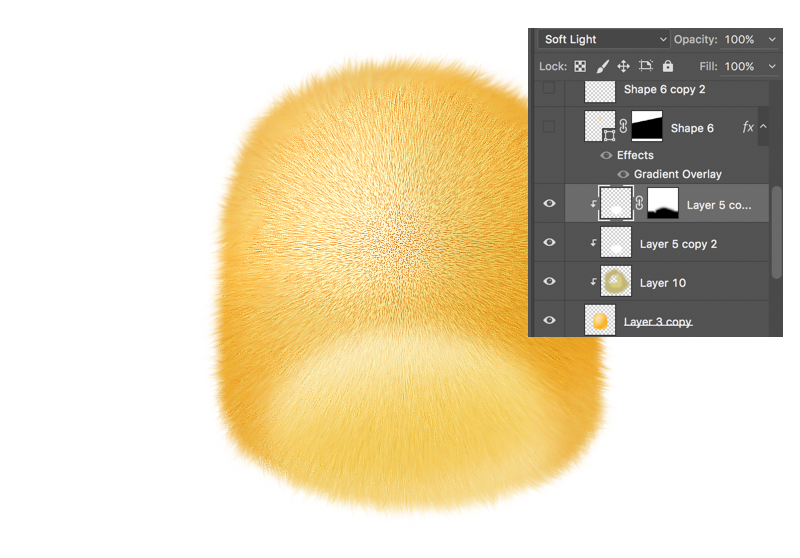The width and height of the screenshot is (800, 558).
Task: Click the artboard auto-nesting lock icon
Action: [x=646, y=66]
